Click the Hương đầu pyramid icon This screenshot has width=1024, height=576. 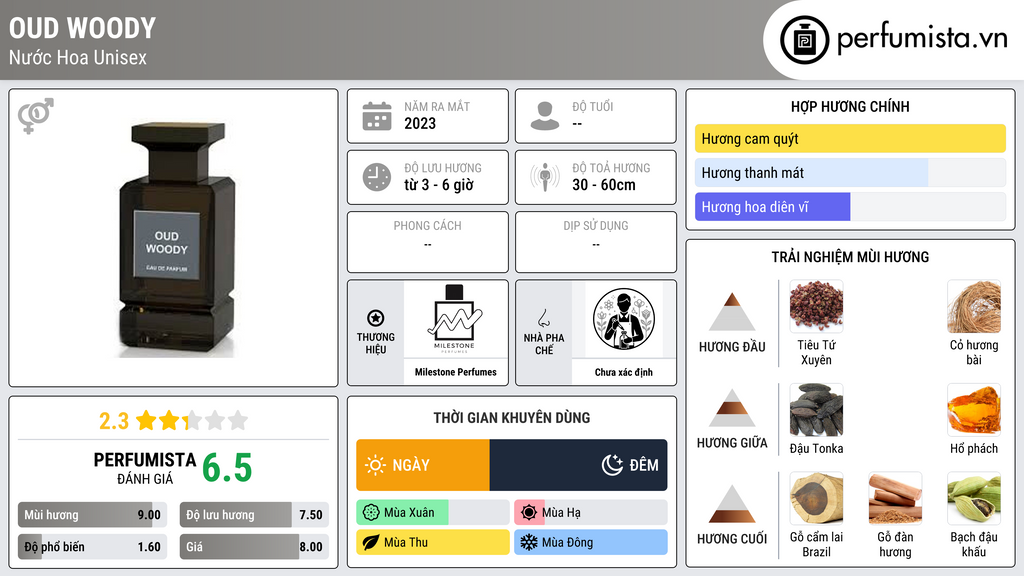coord(732,312)
